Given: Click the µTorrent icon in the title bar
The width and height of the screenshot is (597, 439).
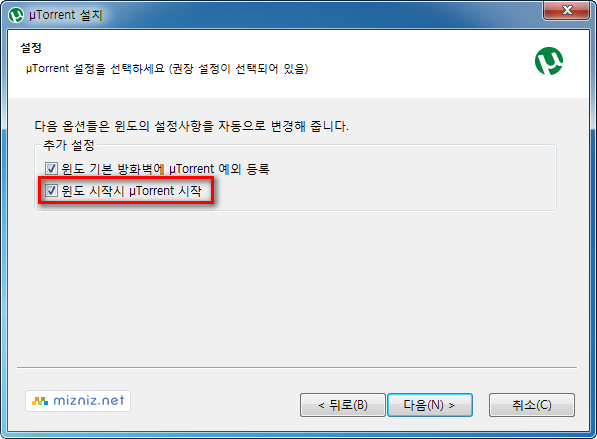Looking at the screenshot, I should 16,15.
